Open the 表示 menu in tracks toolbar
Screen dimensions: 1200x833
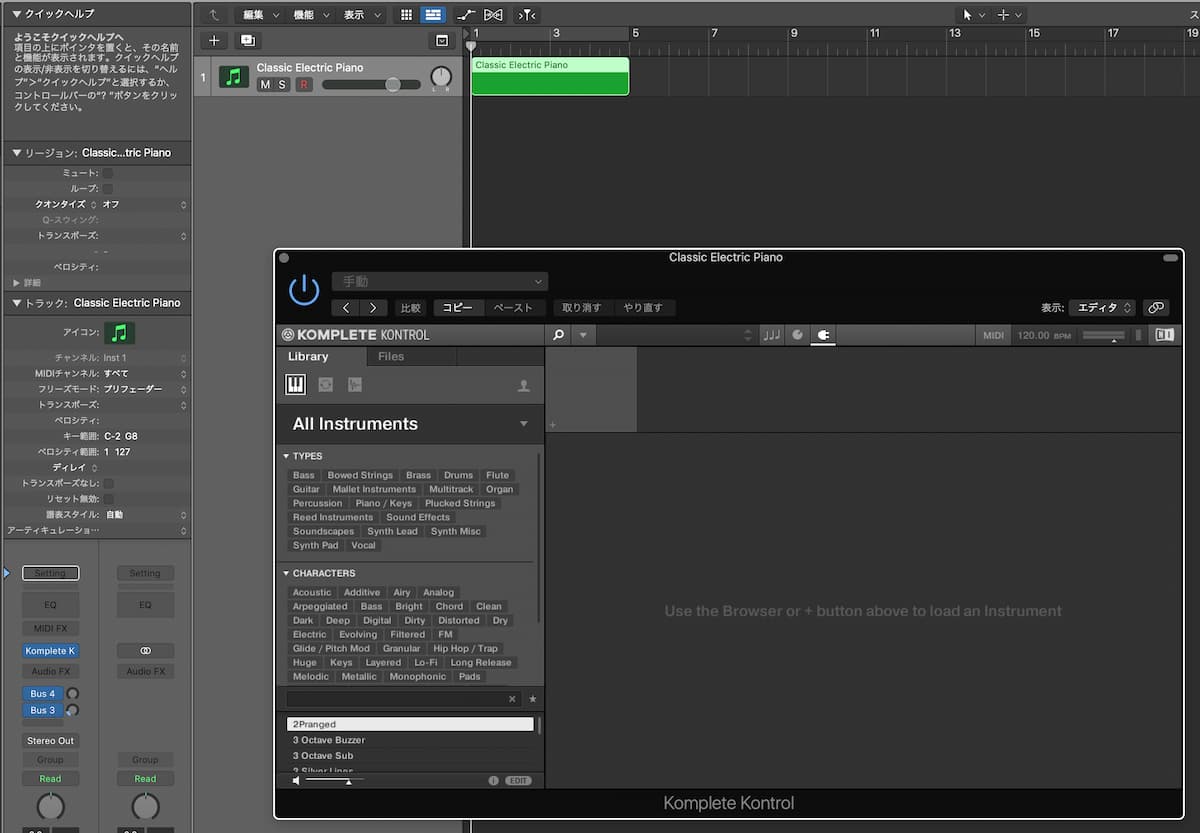click(360, 15)
